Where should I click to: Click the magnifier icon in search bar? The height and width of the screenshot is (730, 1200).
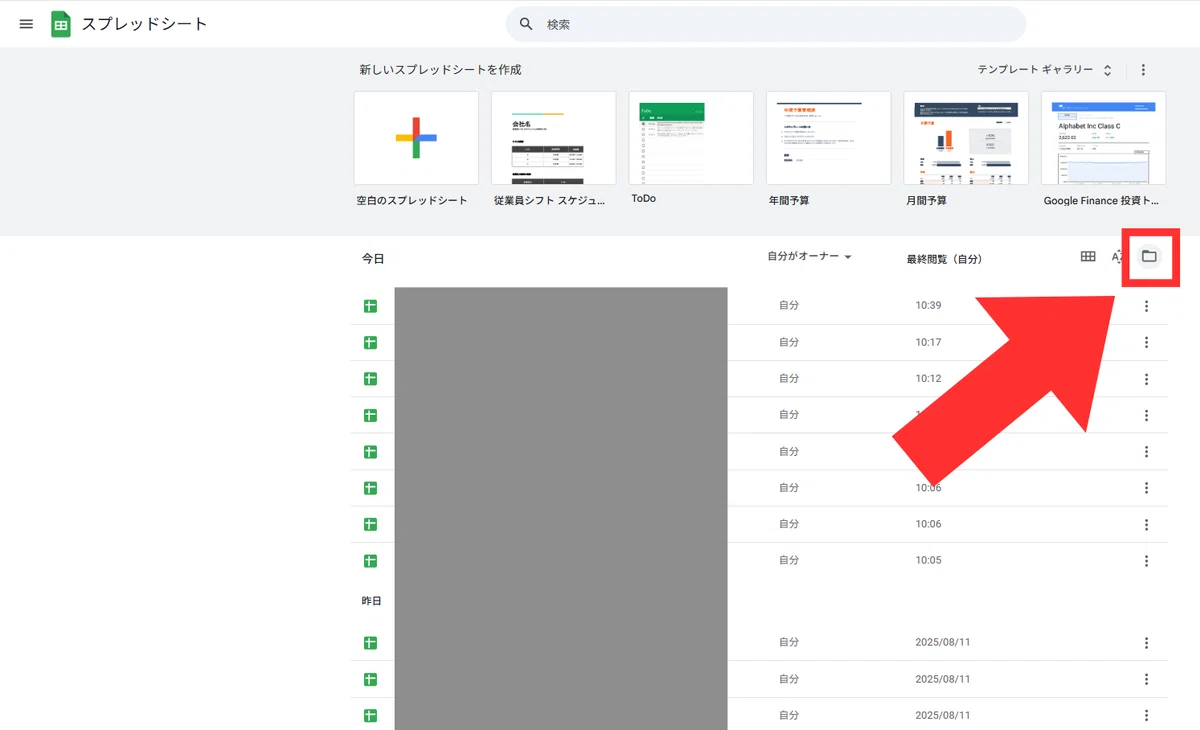(527, 24)
